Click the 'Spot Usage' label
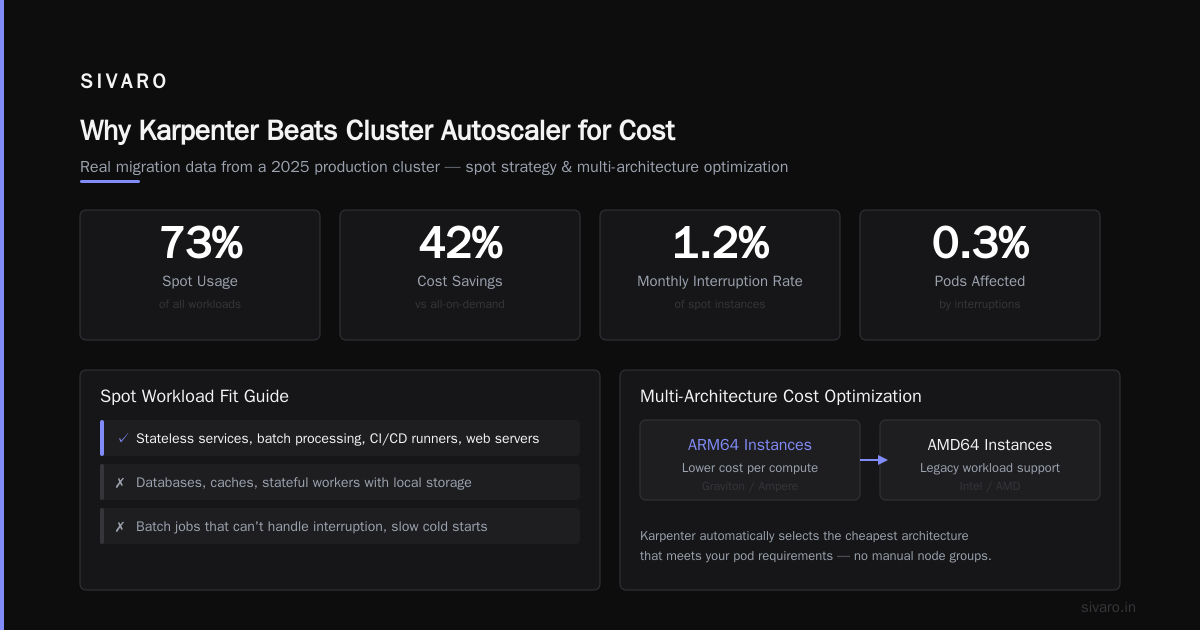This screenshot has width=1200, height=630. pos(200,281)
